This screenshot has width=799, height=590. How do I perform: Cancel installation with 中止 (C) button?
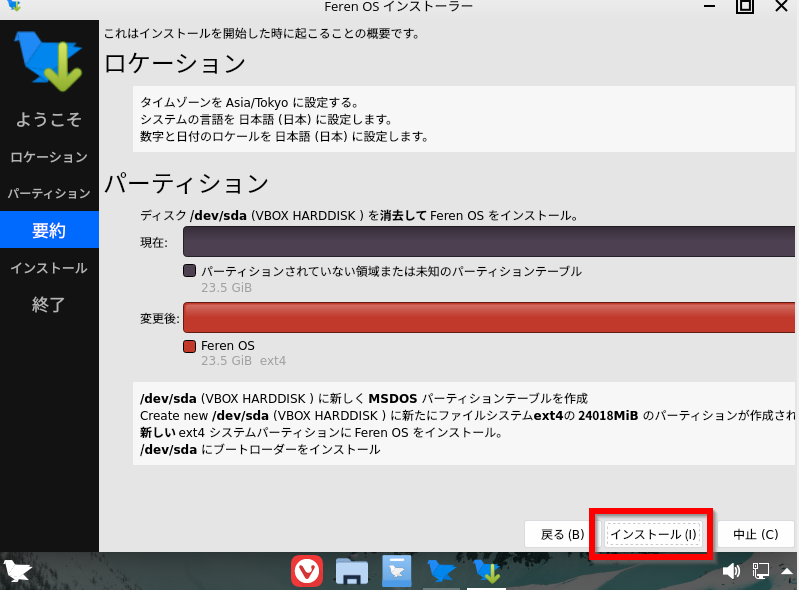pyautogui.click(x=756, y=534)
